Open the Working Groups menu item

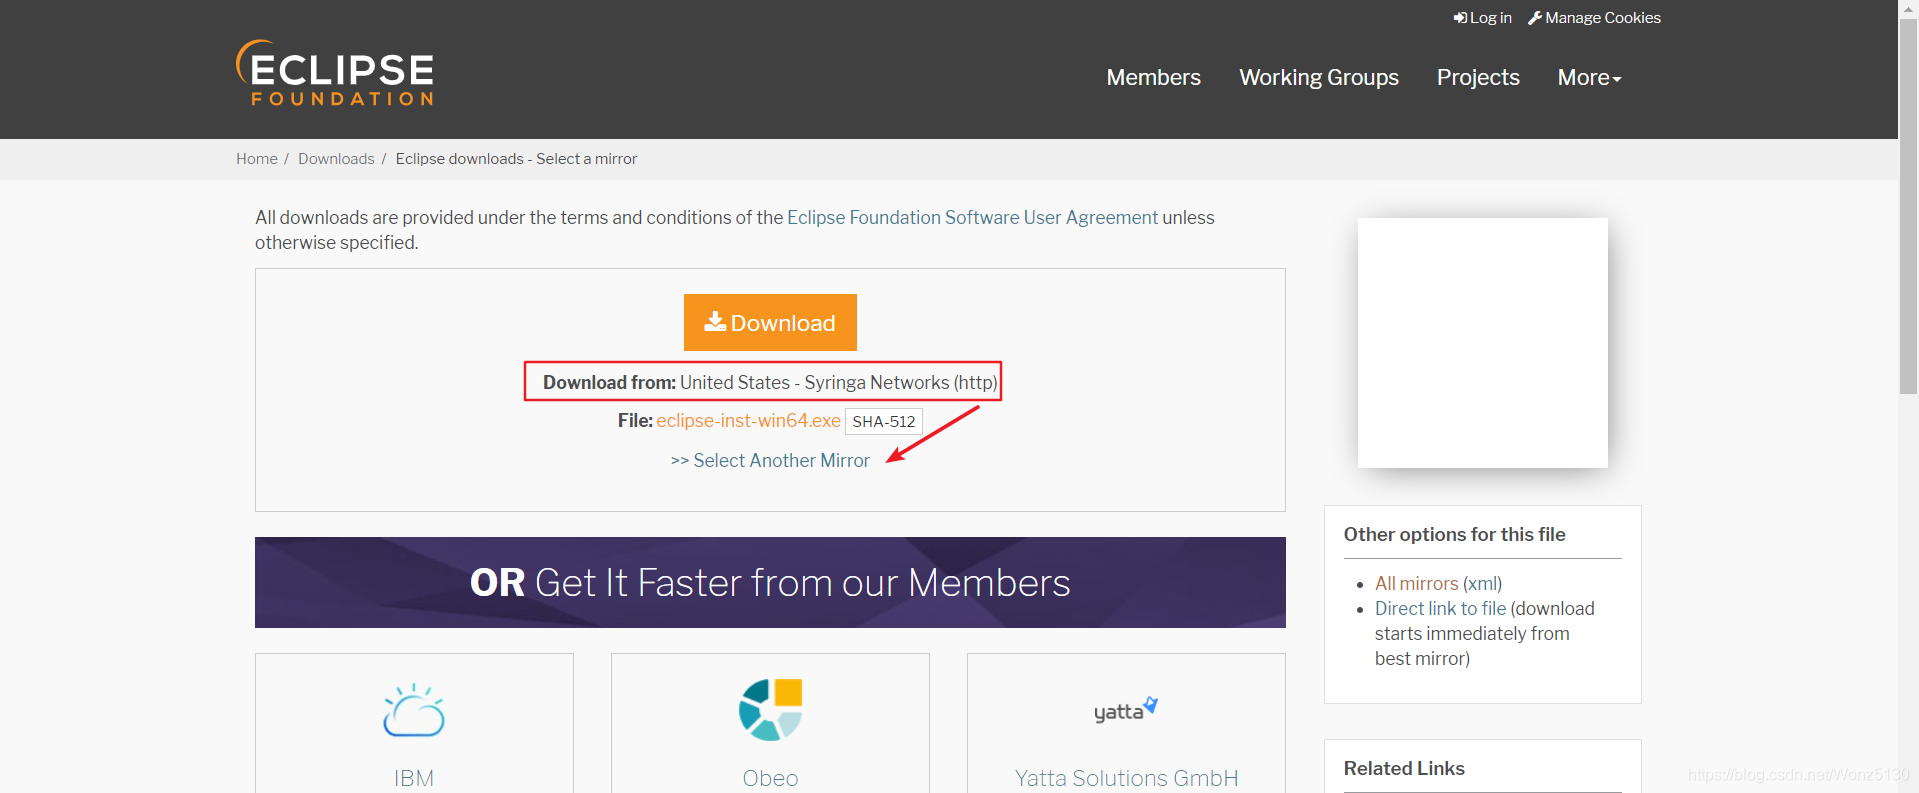1319,77
